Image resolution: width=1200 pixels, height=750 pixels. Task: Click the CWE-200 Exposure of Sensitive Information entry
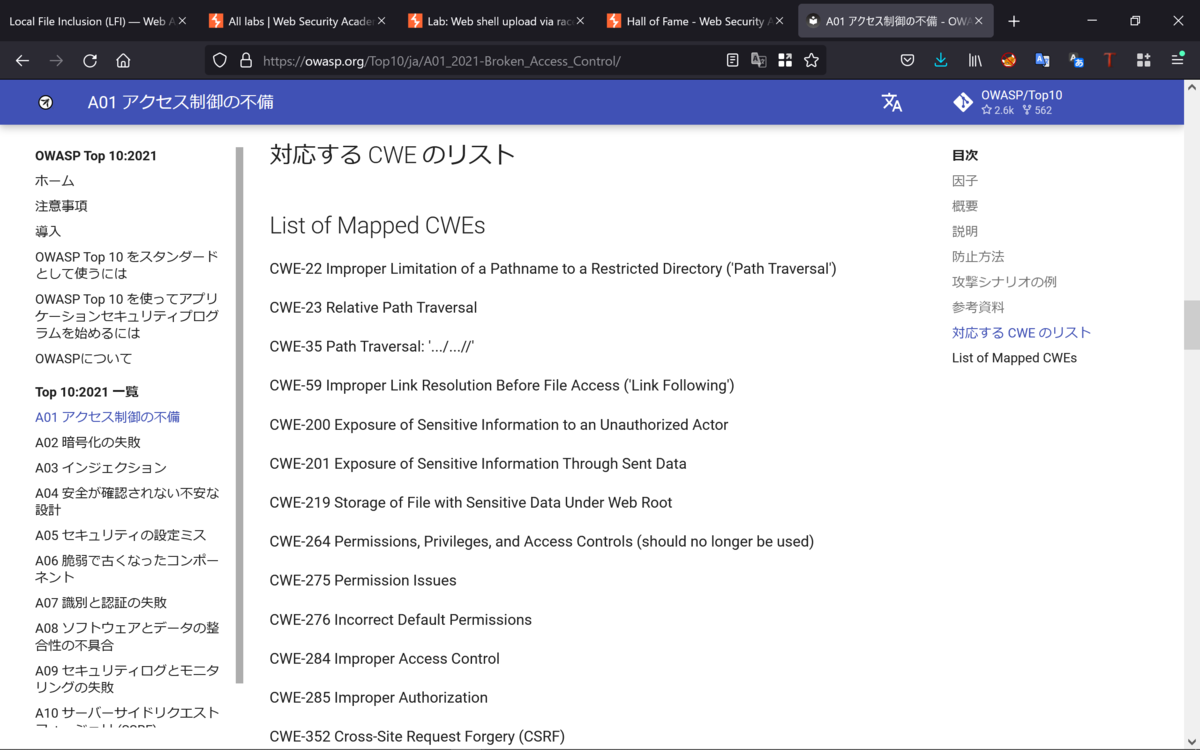pos(499,425)
